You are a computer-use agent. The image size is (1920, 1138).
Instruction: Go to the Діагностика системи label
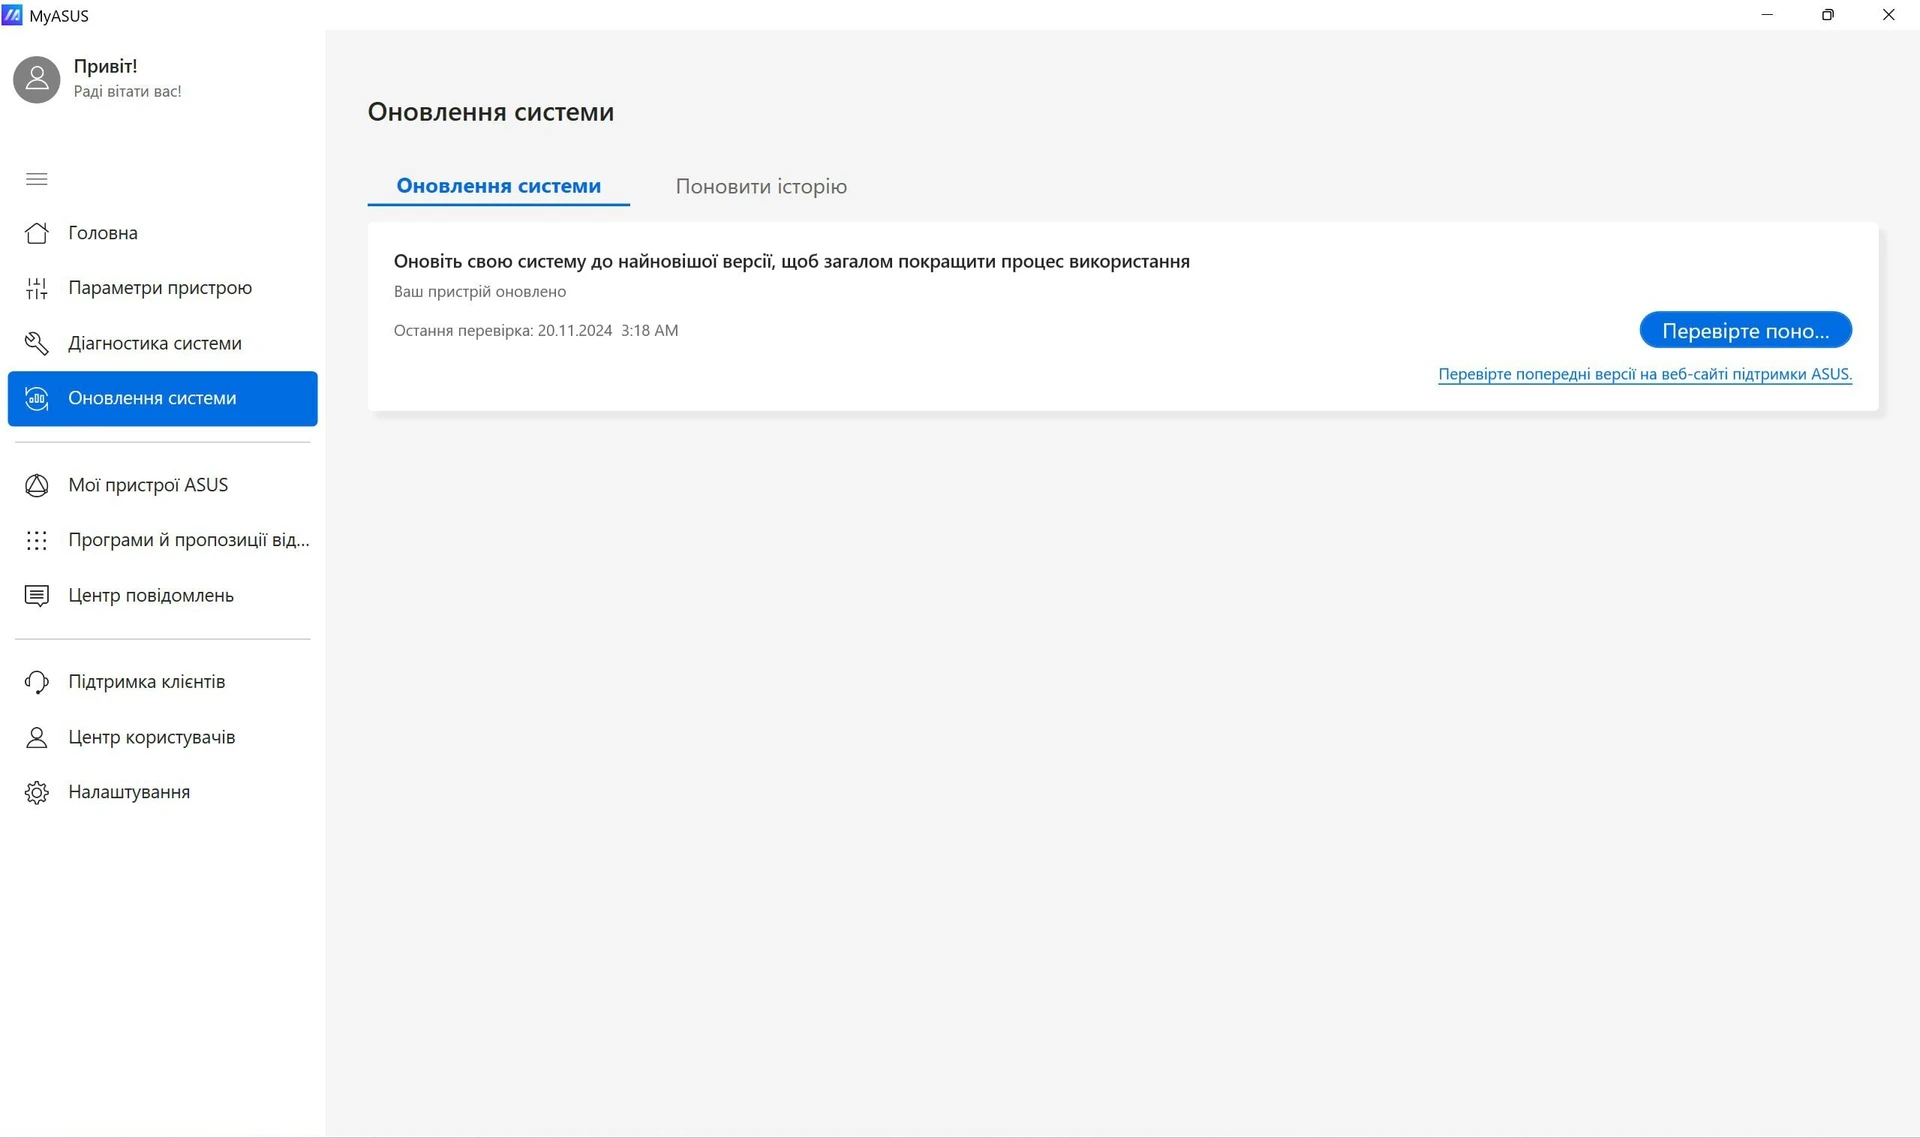point(155,343)
